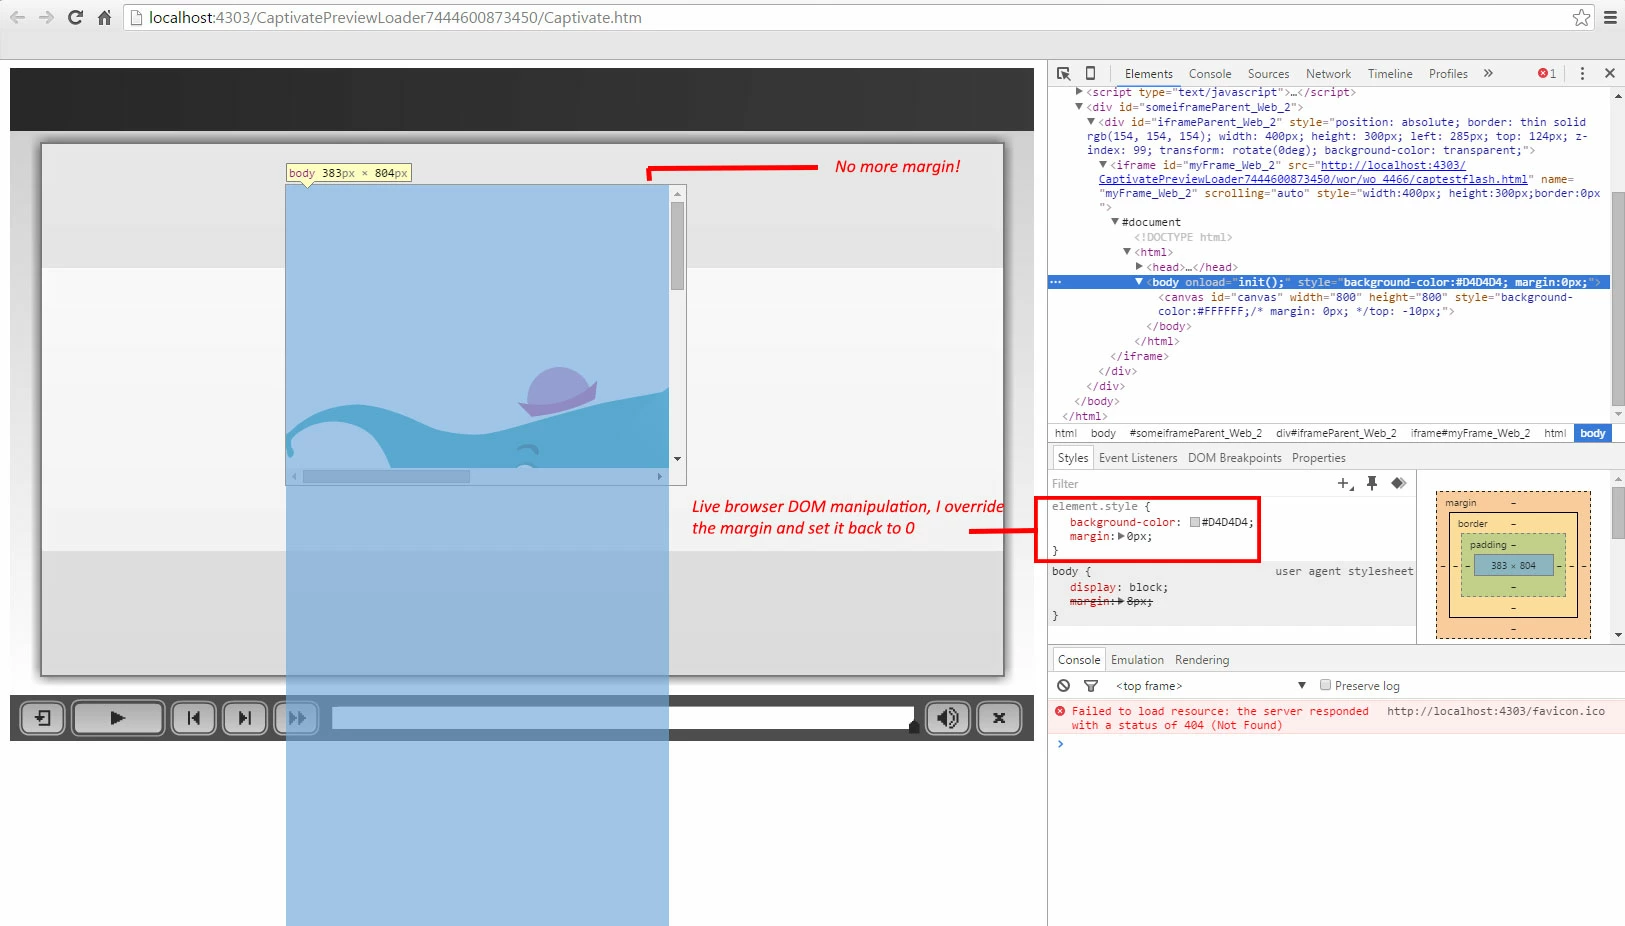Enable the Preserve log checkbox

(x=1325, y=685)
